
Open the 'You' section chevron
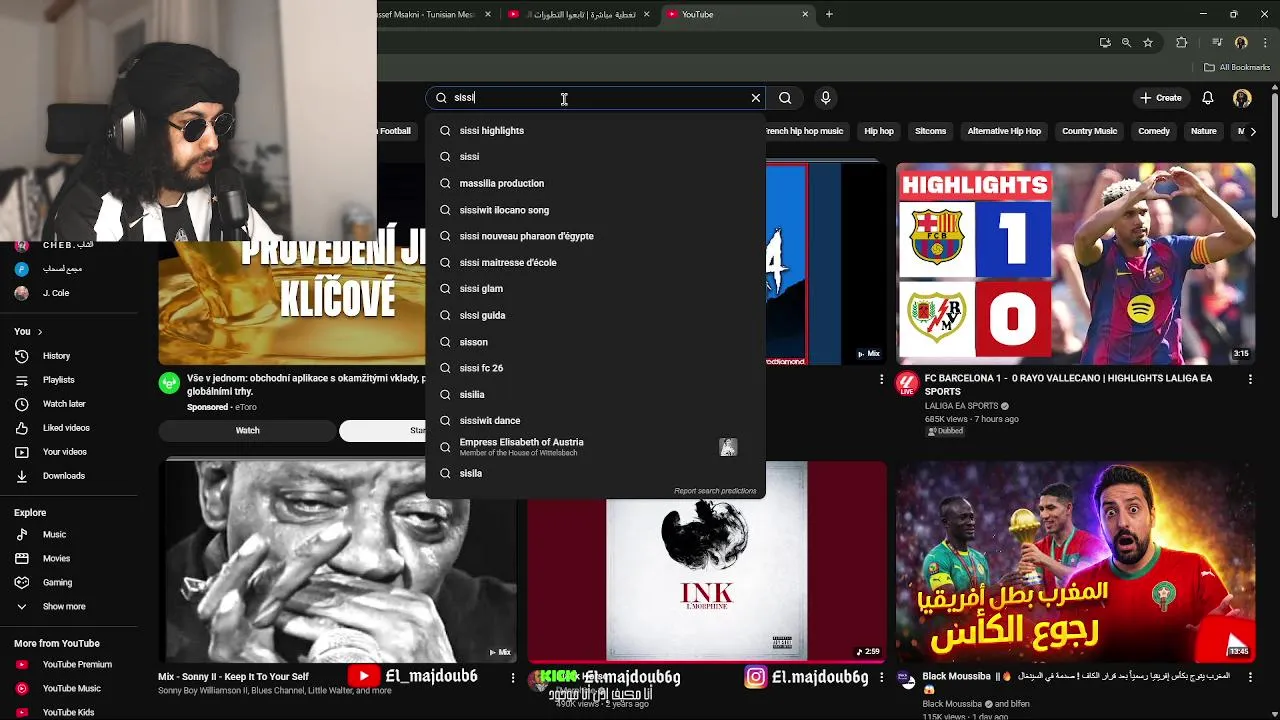pyautogui.click(x=40, y=331)
